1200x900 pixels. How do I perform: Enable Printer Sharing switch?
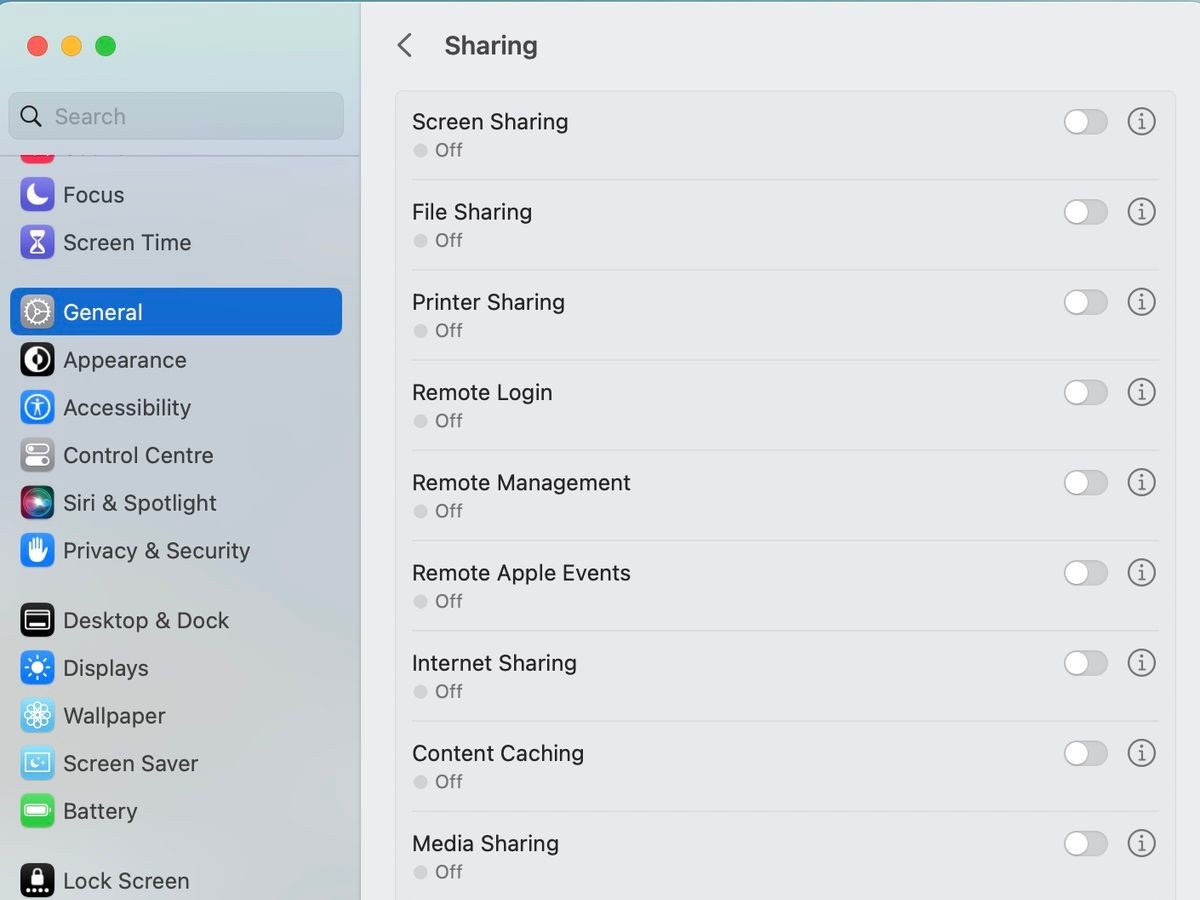[x=1086, y=302]
